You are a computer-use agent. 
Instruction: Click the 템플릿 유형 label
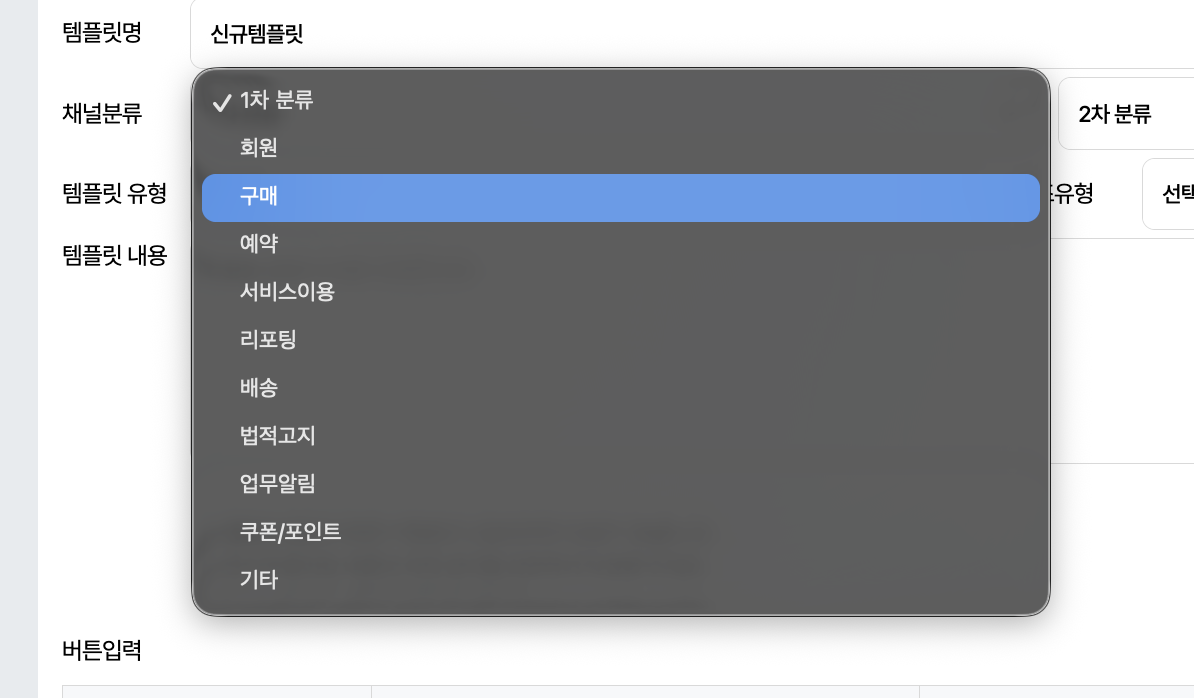[x=114, y=193]
